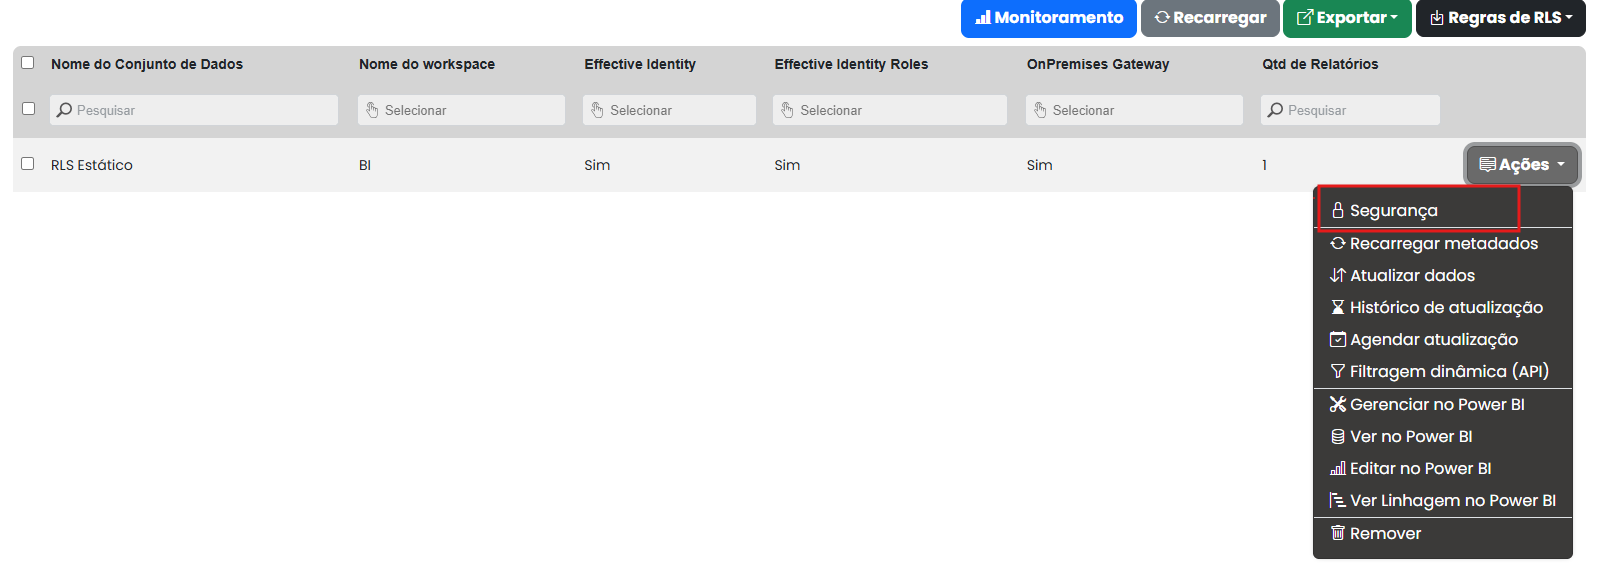Viewport: 1609px width, 569px height.
Task: Click the calendar icon for Agendar atualização
Action: [x=1337, y=339]
